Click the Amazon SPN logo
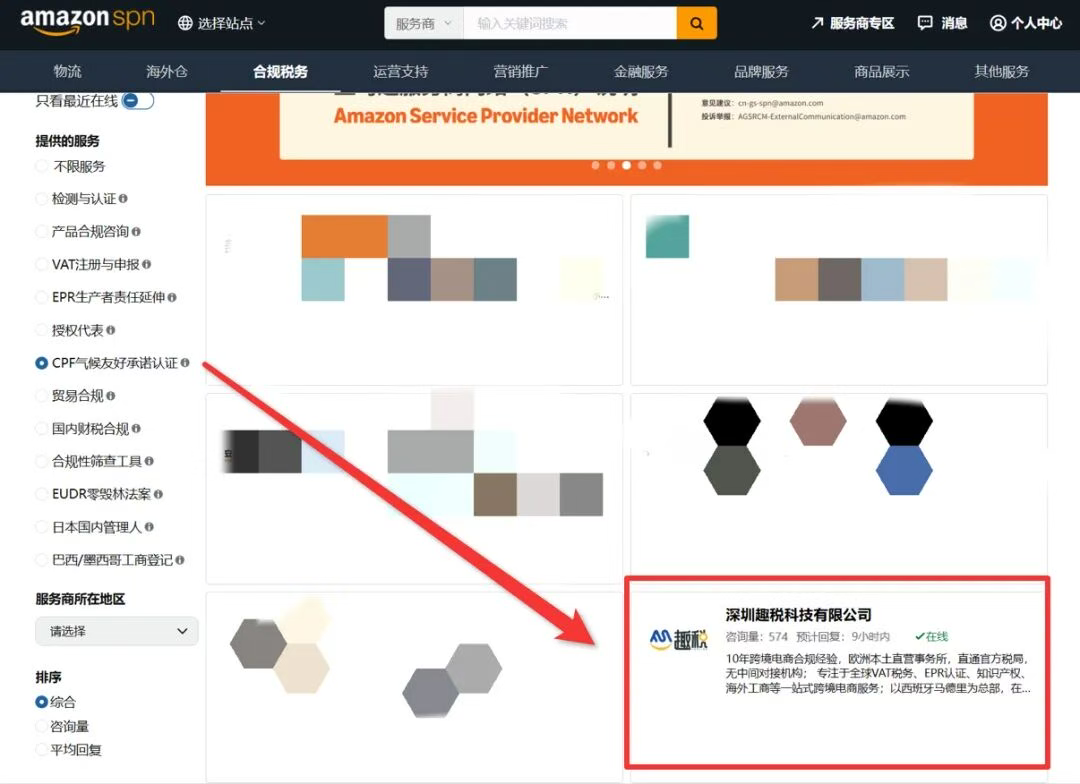This screenshot has width=1080, height=784. (x=87, y=20)
